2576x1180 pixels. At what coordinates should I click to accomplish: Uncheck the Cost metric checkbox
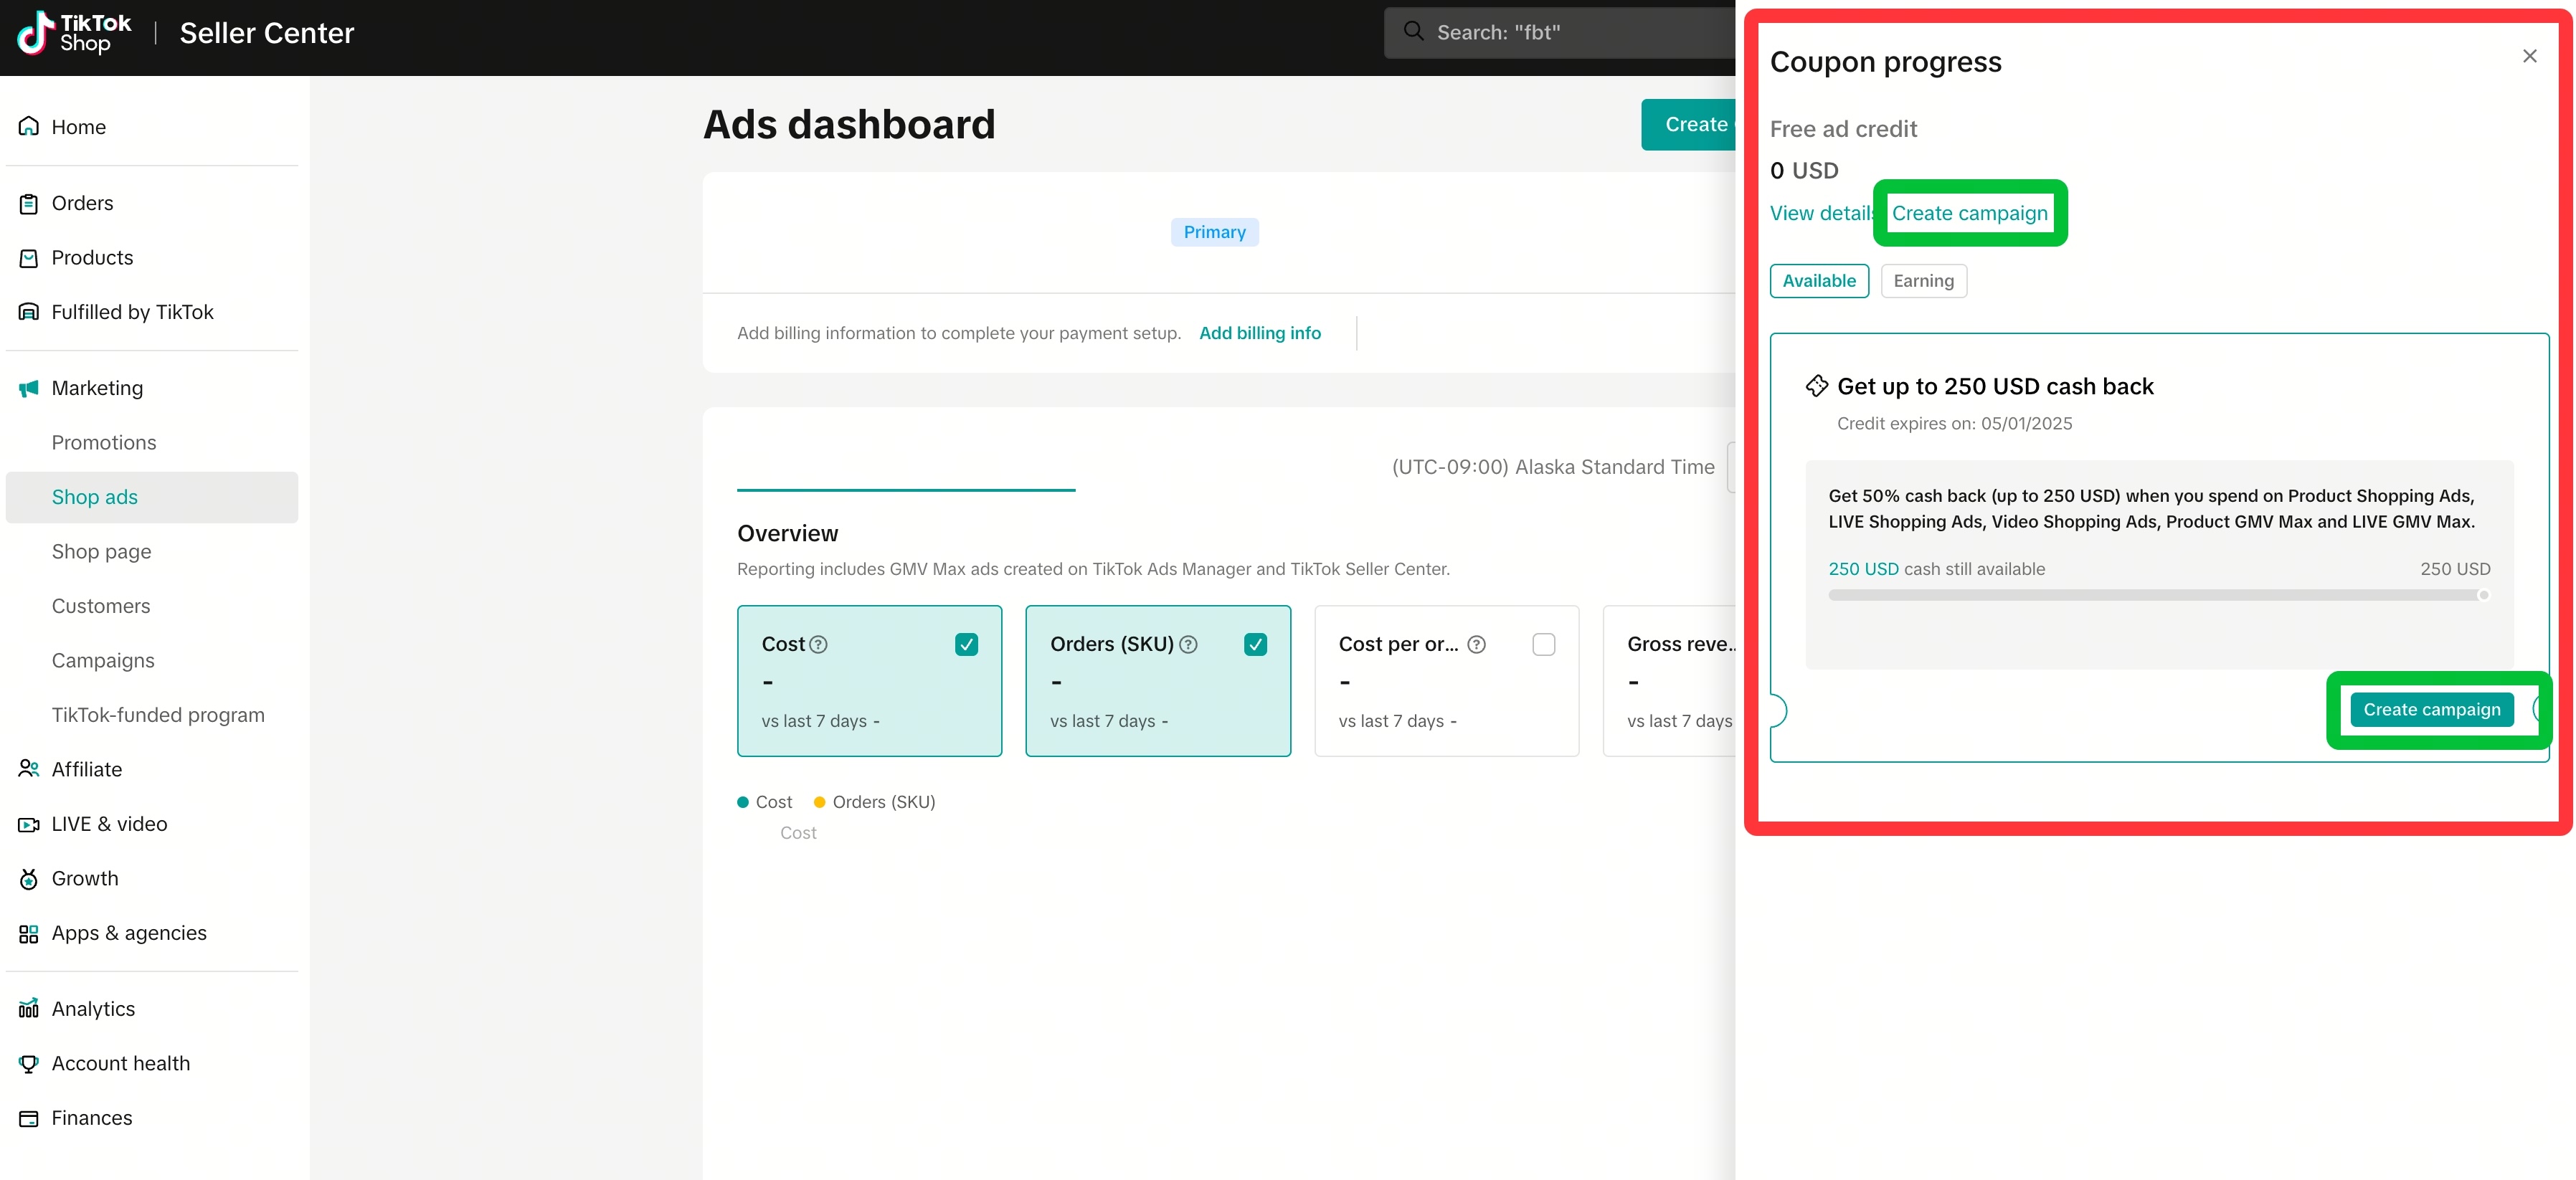point(966,645)
